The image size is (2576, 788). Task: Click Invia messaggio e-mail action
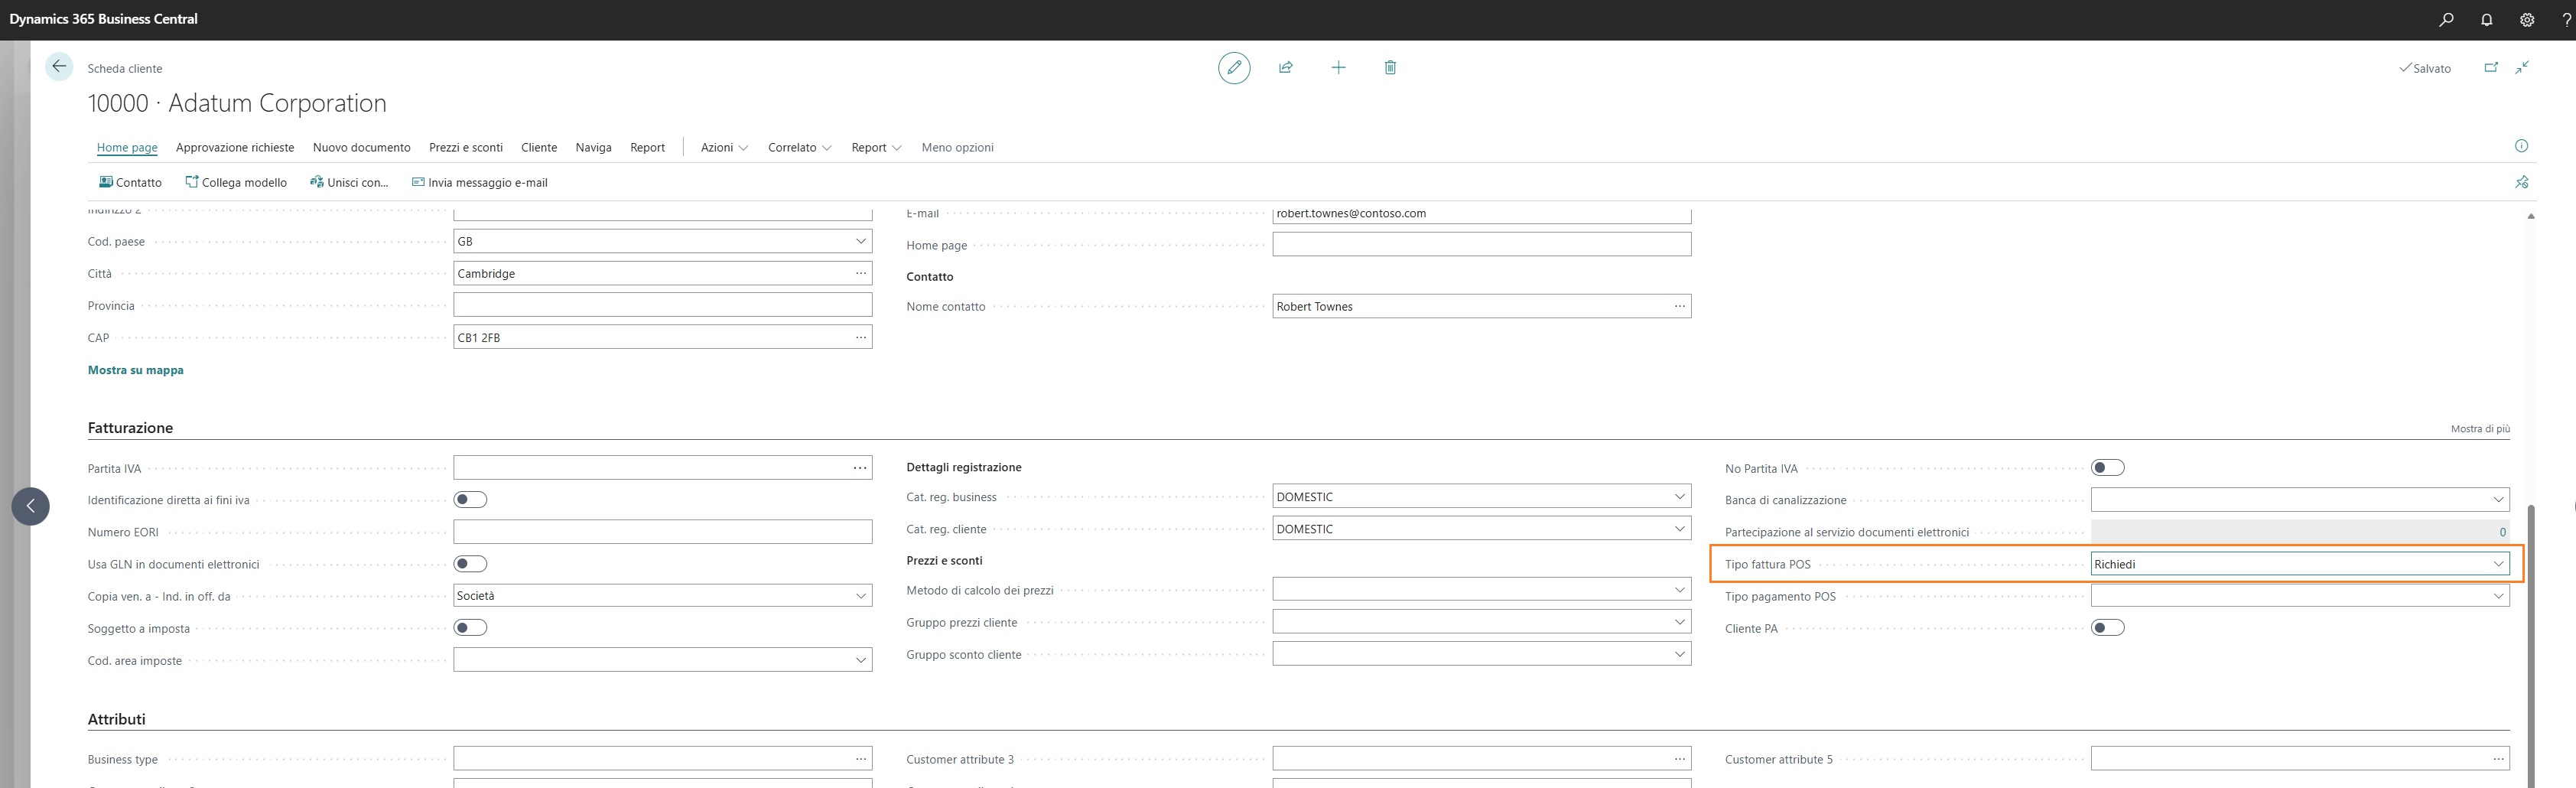coord(479,182)
